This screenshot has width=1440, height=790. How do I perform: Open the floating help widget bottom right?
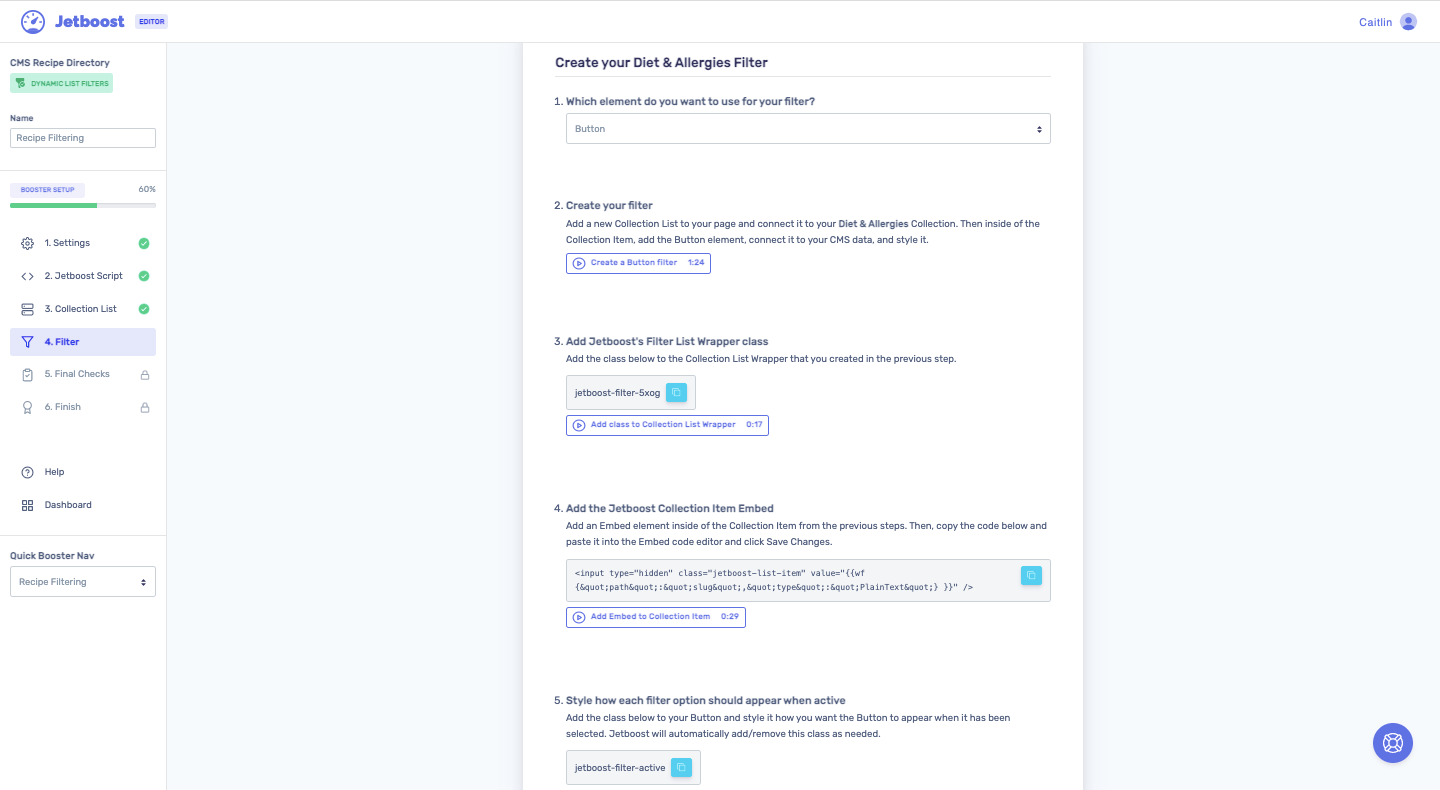1392,743
